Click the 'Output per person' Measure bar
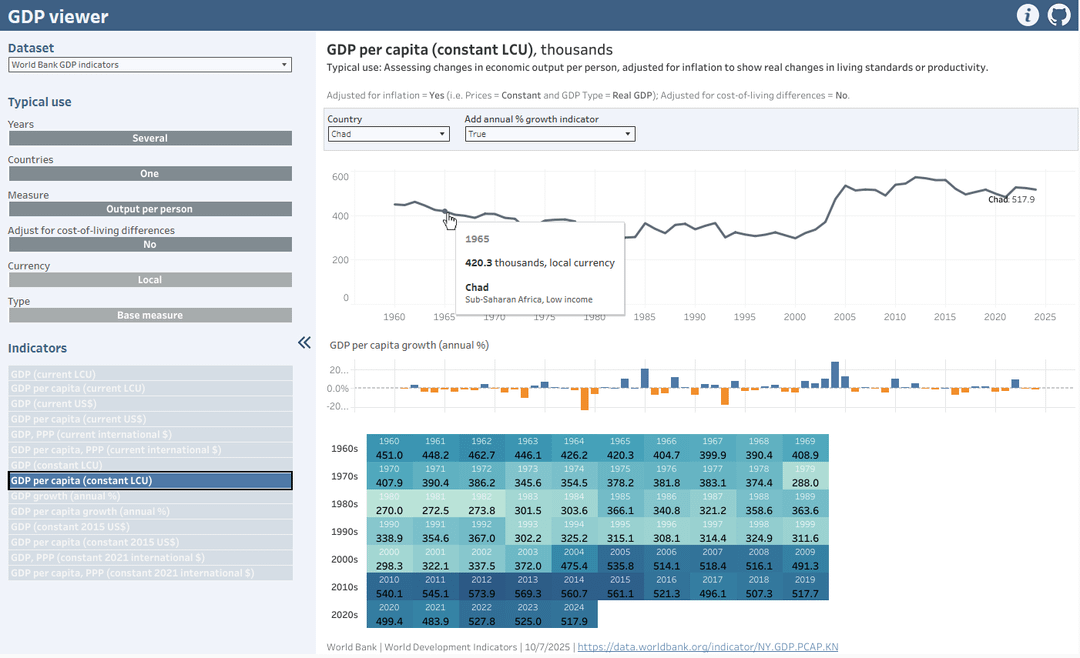Viewport: 1080px width, 658px height. (150, 209)
